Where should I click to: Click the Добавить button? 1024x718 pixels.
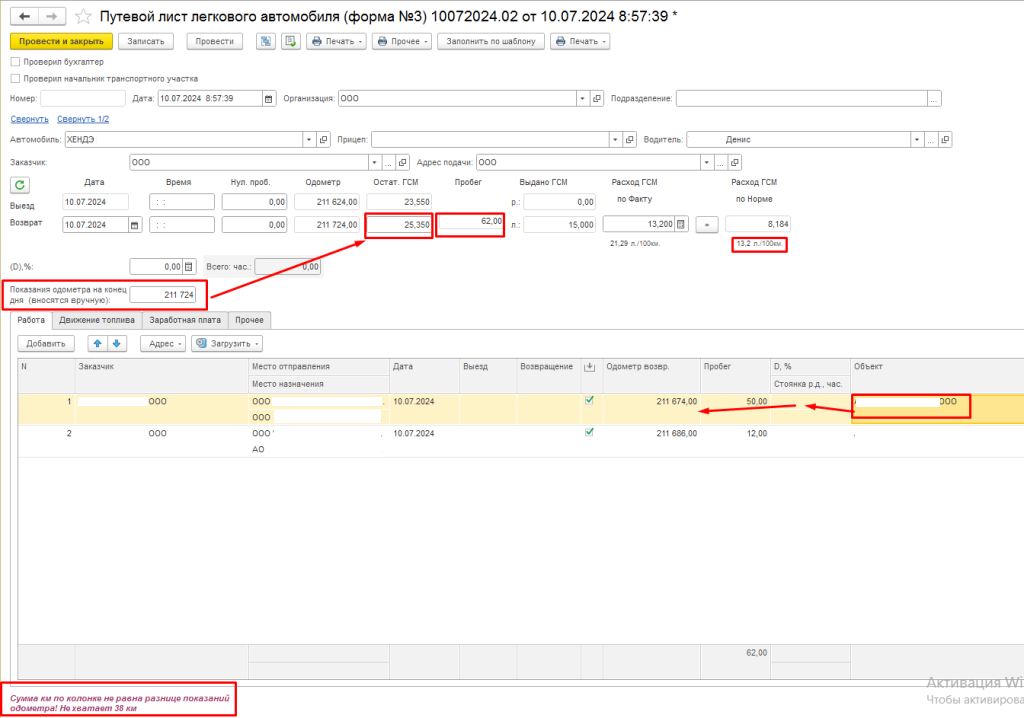point(46,344)
